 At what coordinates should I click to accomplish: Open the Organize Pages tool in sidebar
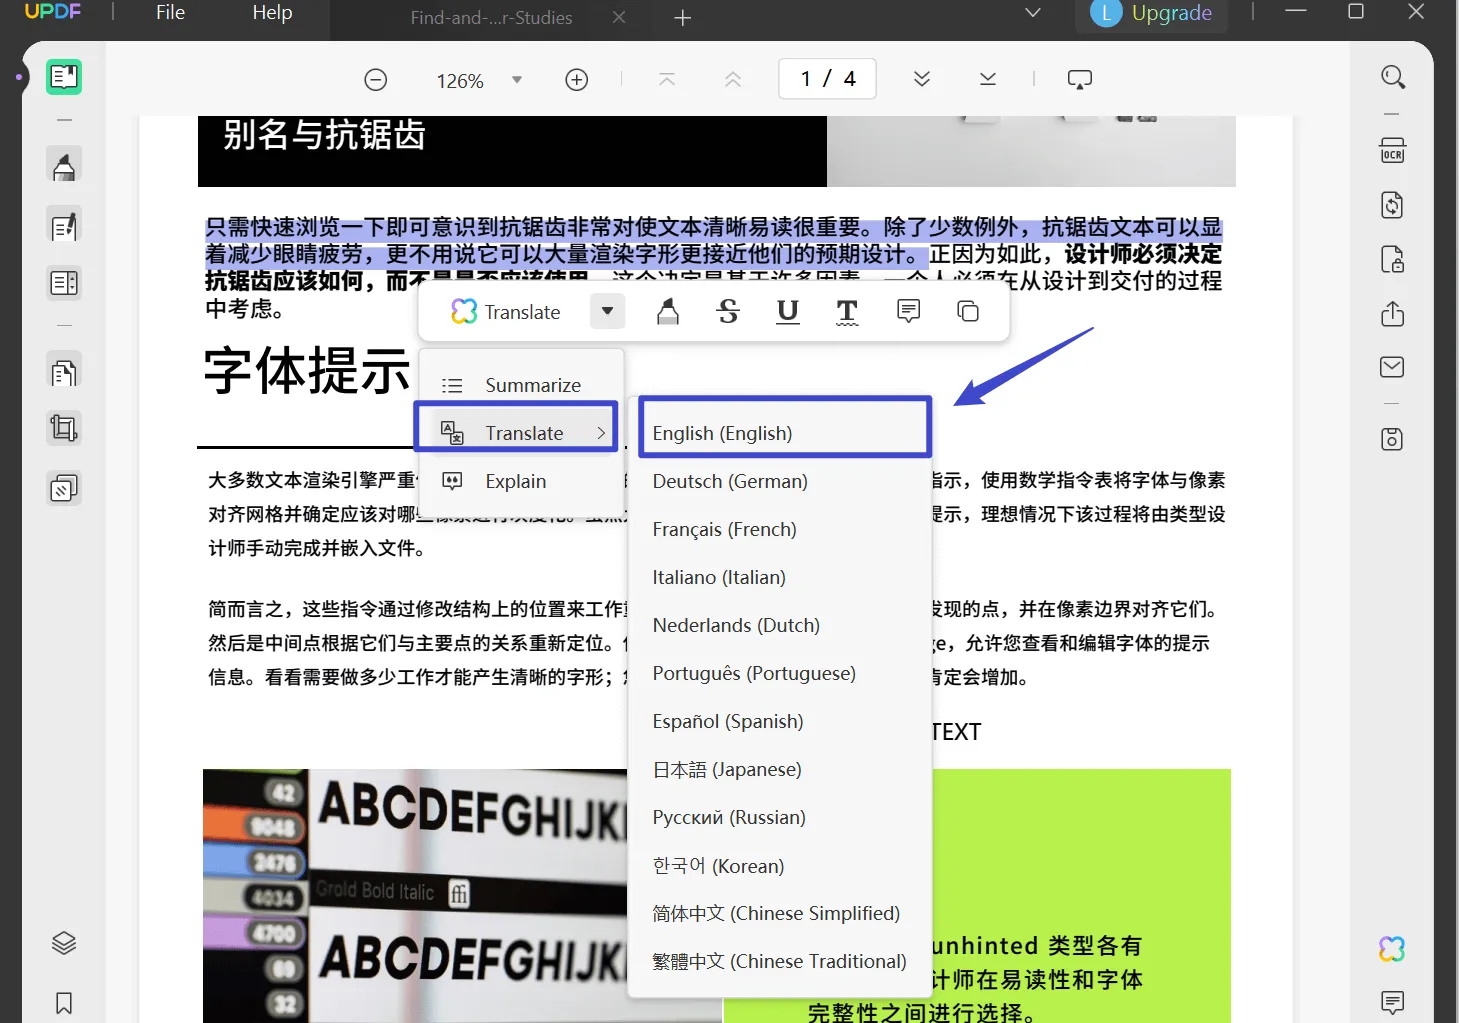[64, 373]
